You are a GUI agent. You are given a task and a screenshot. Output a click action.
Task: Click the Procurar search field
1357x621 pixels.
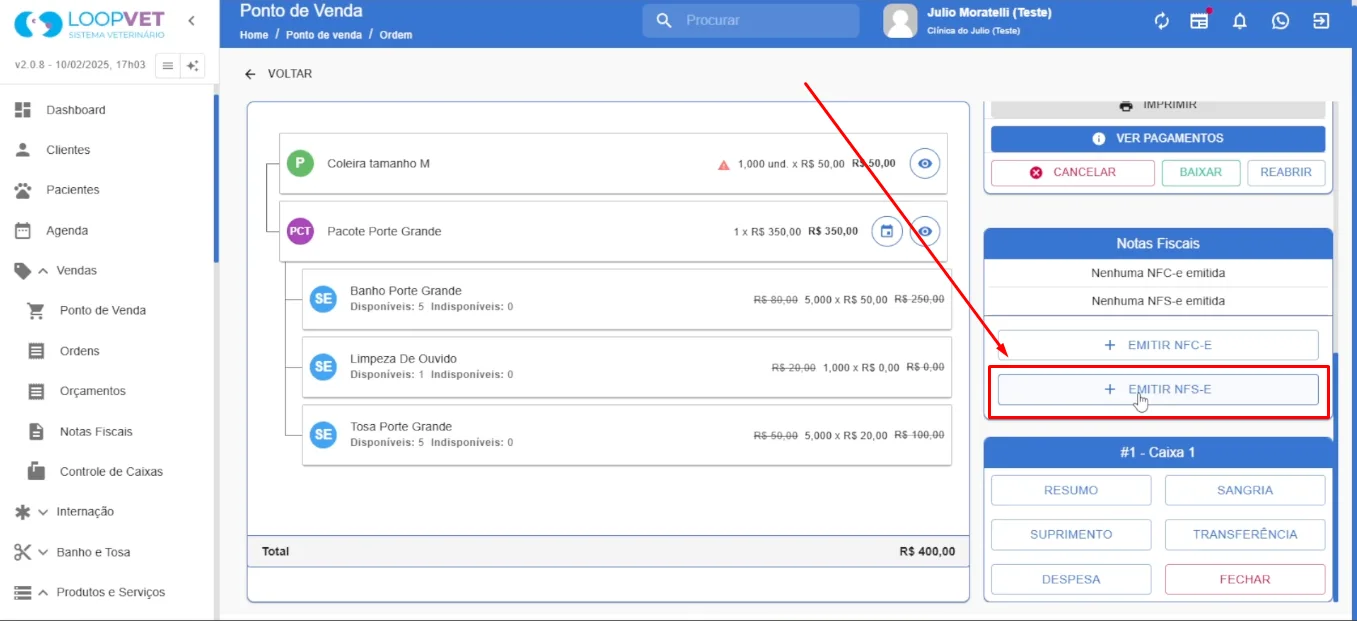pyautogui.click(x=751, y=20)
